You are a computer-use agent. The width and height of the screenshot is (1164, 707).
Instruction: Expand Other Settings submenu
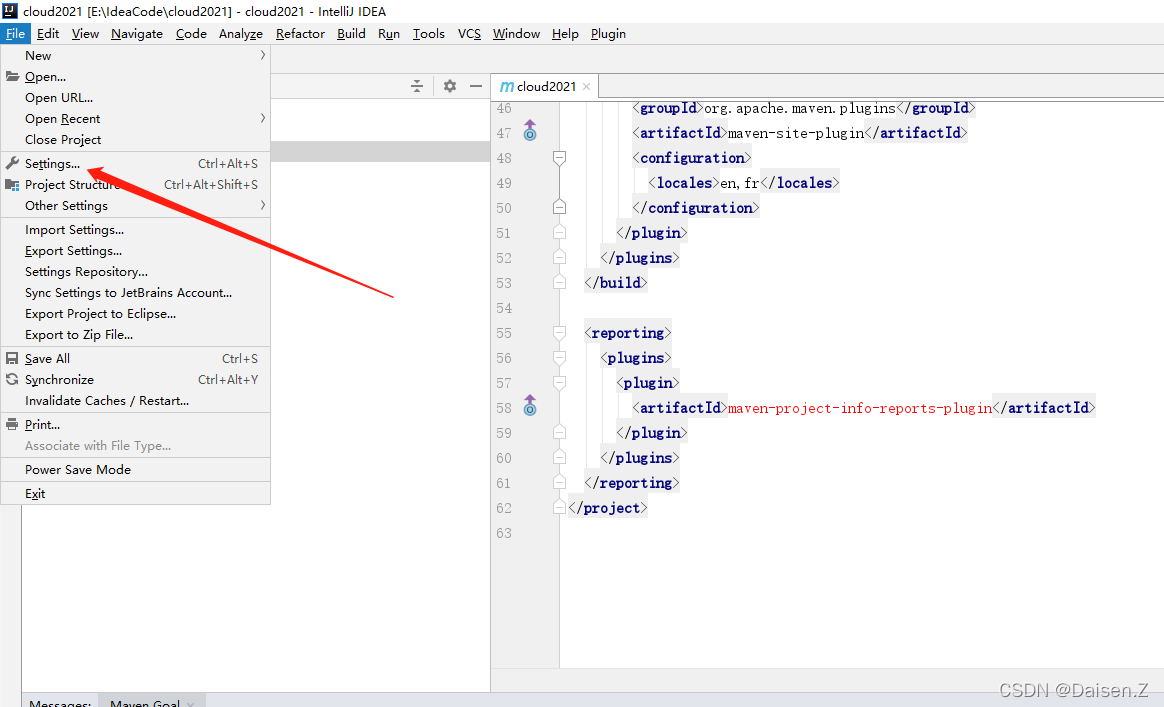coord(135,206)
